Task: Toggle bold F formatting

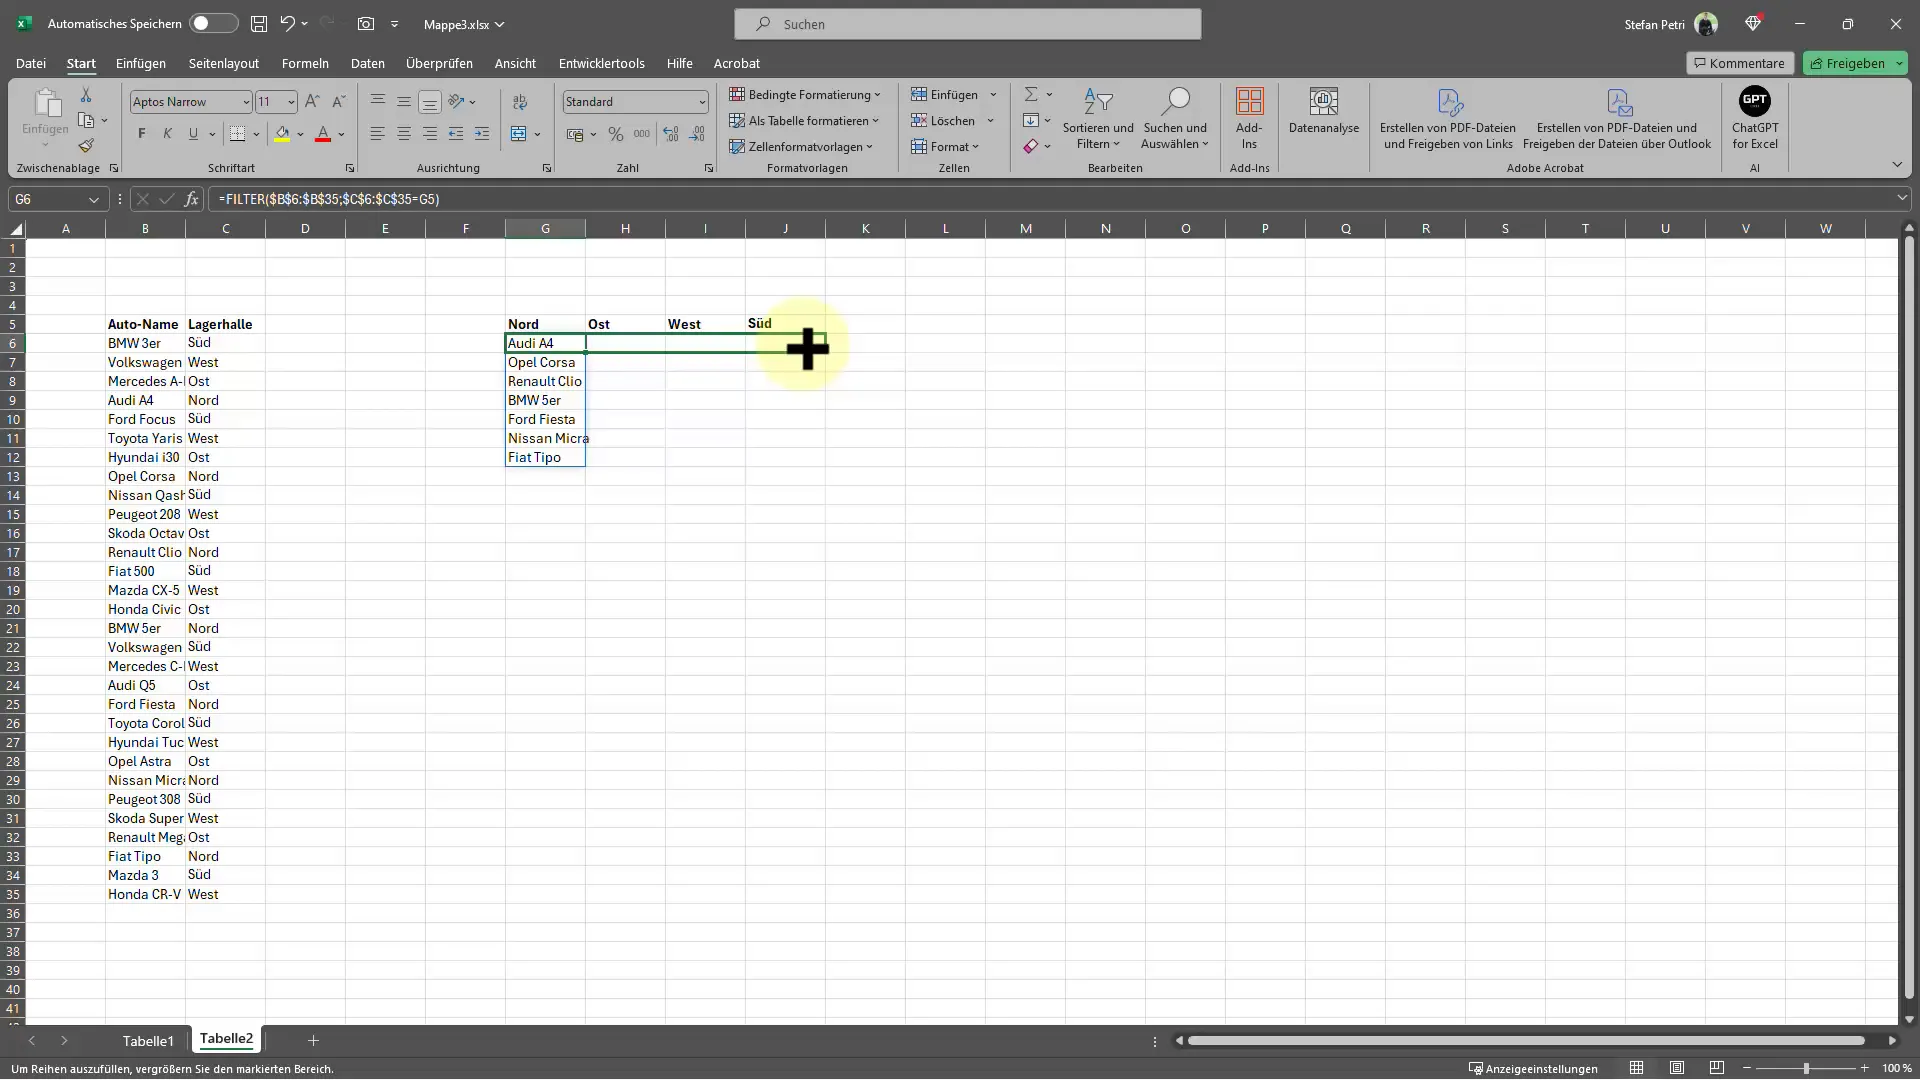Action: tap(141, 134)
